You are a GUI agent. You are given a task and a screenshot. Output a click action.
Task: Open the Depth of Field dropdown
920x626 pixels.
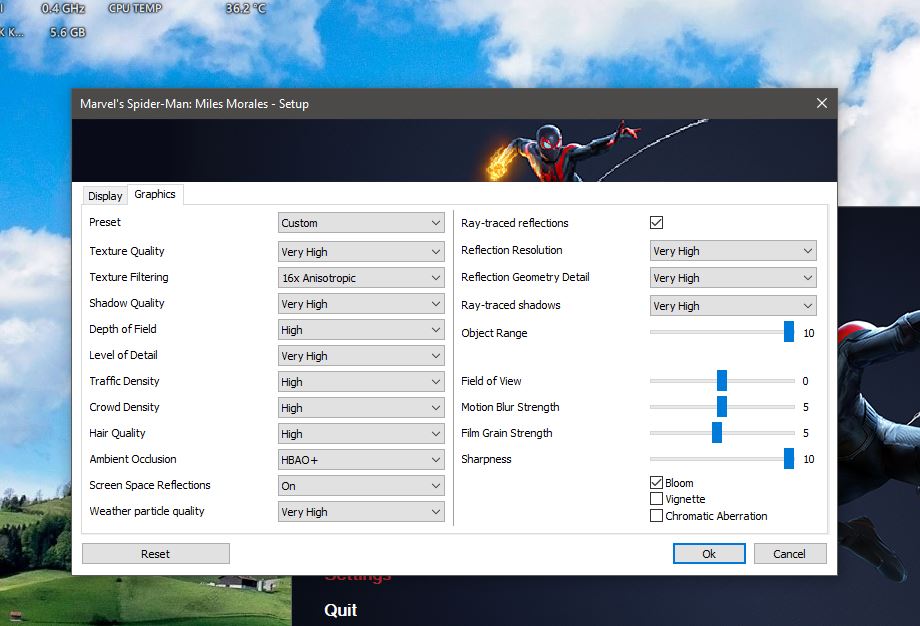pyautogui.click(x=361, y=330)
